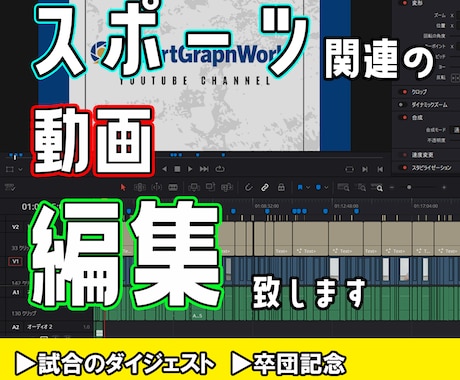Click the オーディオ 2 track name
The height and width of the screenshot is (380, 460).
(x=40, y=327)
